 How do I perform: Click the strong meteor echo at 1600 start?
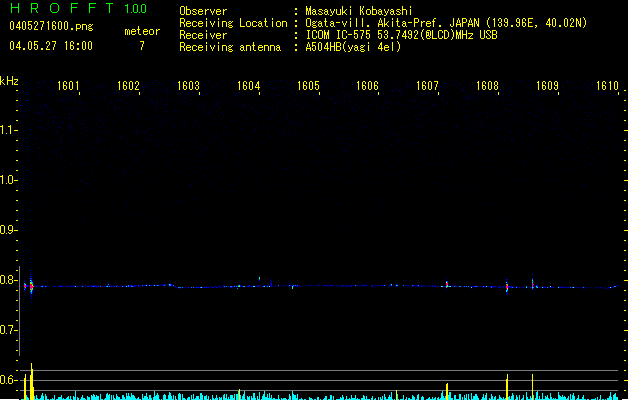(x=31, y=285)
